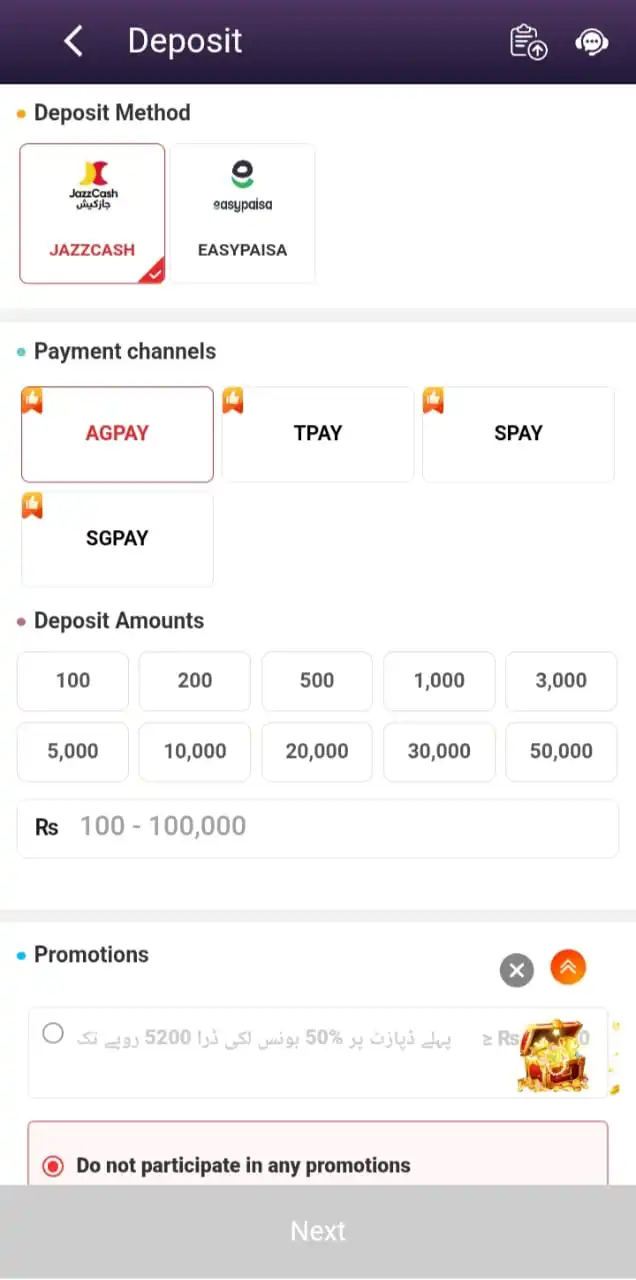636x1280 pixels.
Task: Select the 50% first deposit bonus promotion
Action: (x=53, y=1033)
